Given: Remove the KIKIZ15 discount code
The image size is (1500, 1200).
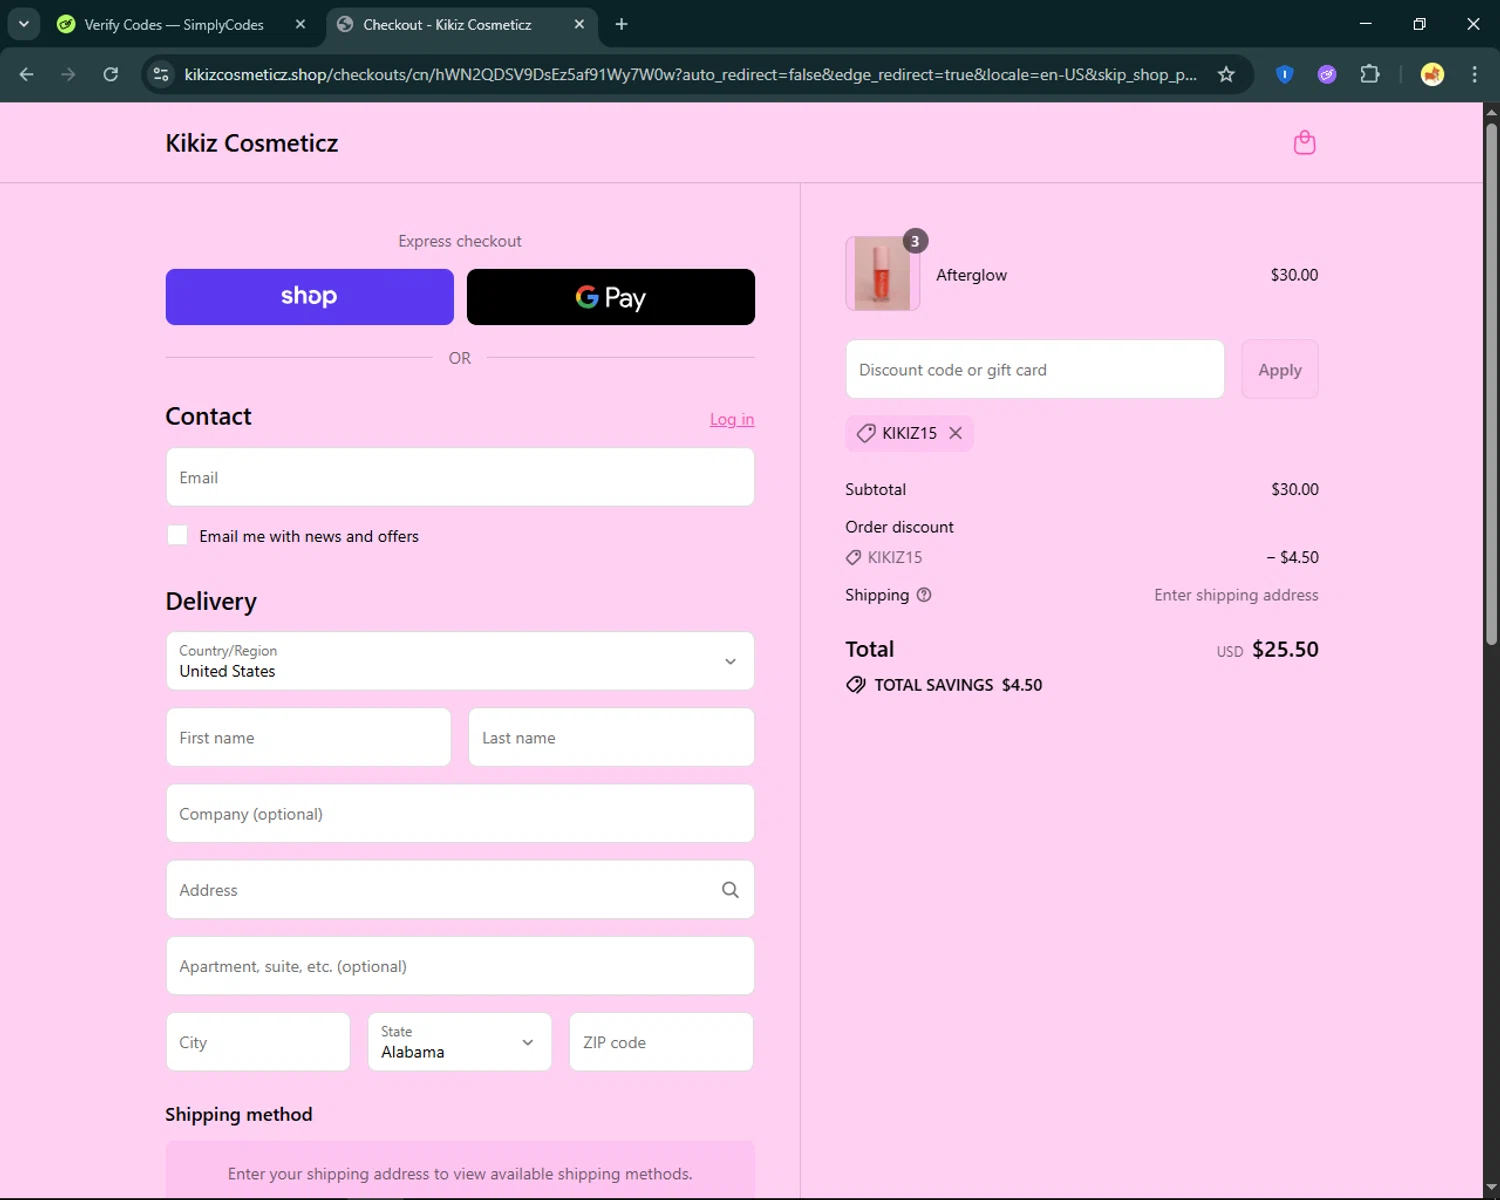Looking at the screenshot, I should click(955, 433).
